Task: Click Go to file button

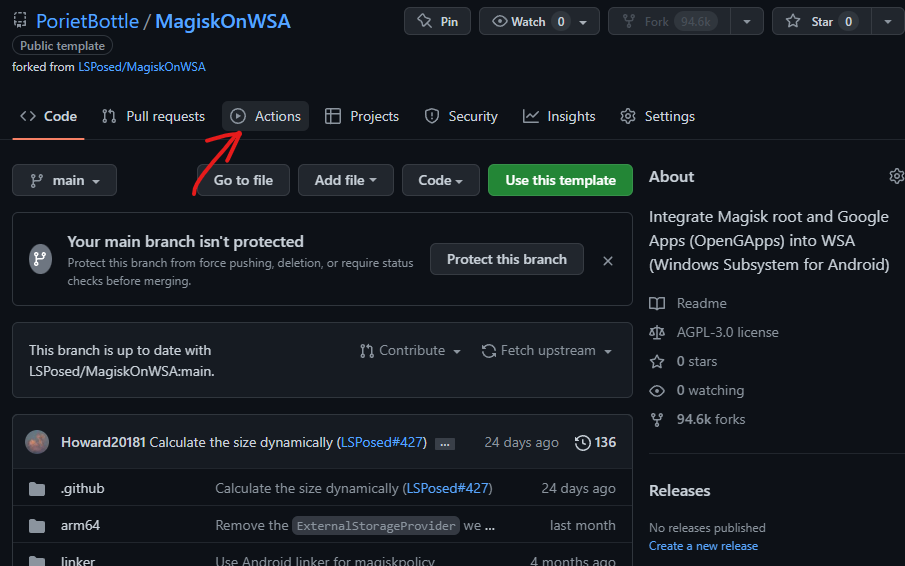Action: tap(243, 180)
